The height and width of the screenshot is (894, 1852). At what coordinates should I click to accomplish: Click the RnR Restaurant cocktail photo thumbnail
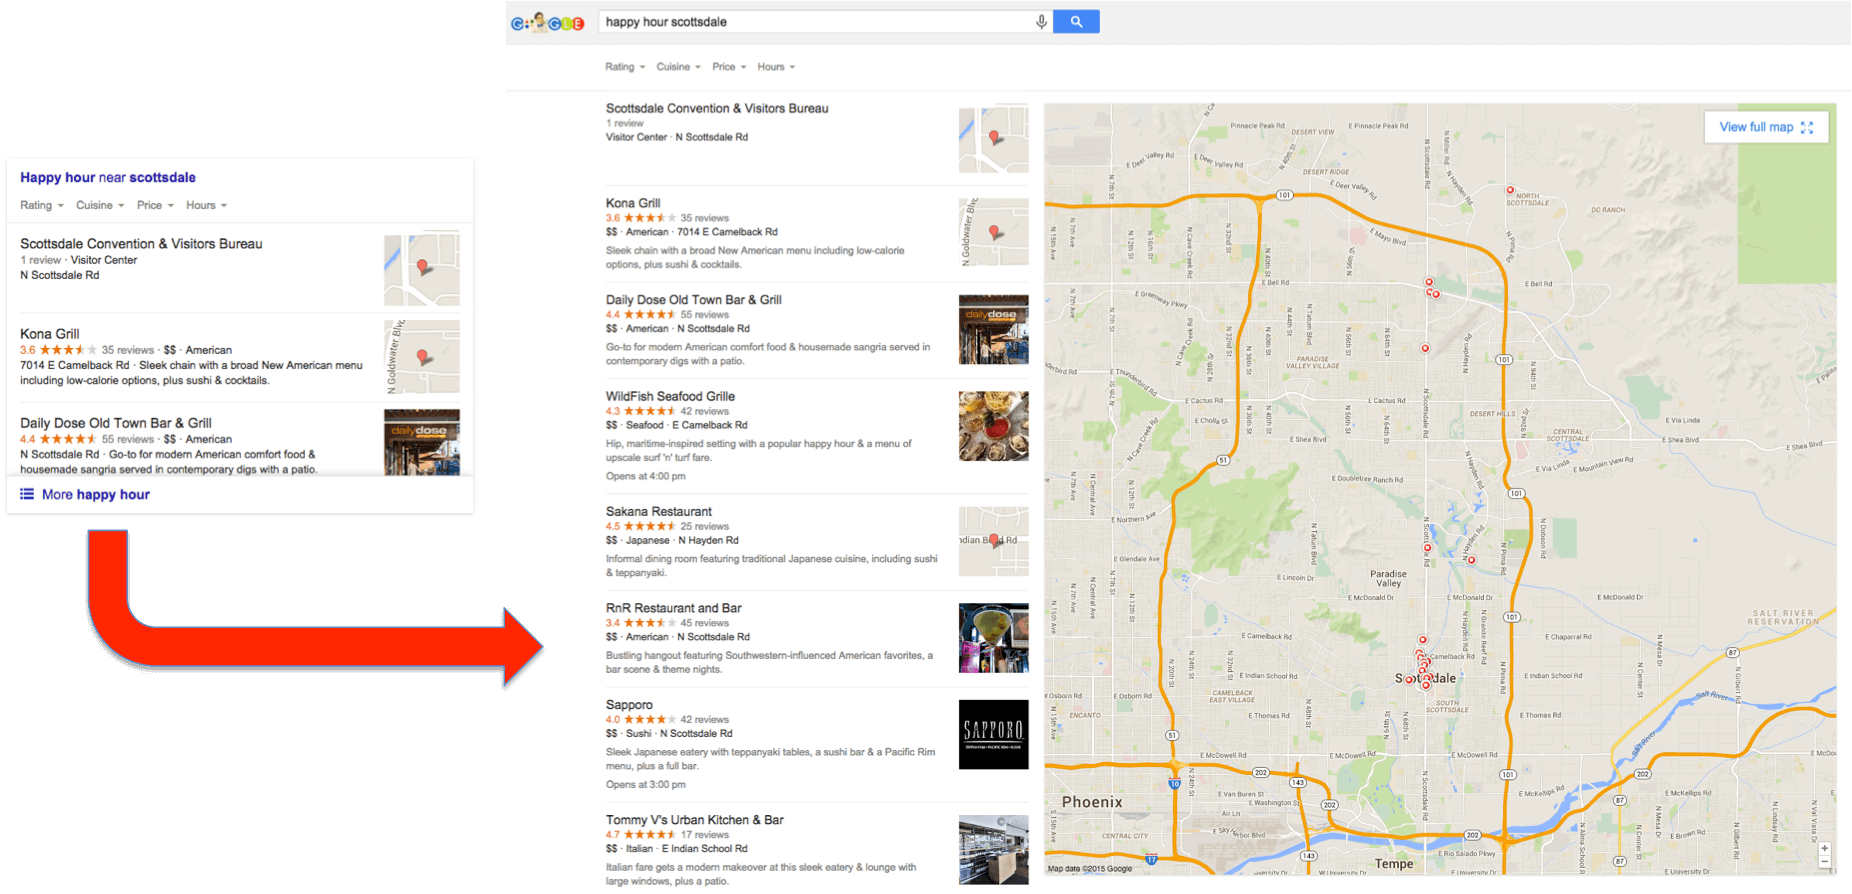(x=993, y=638)
